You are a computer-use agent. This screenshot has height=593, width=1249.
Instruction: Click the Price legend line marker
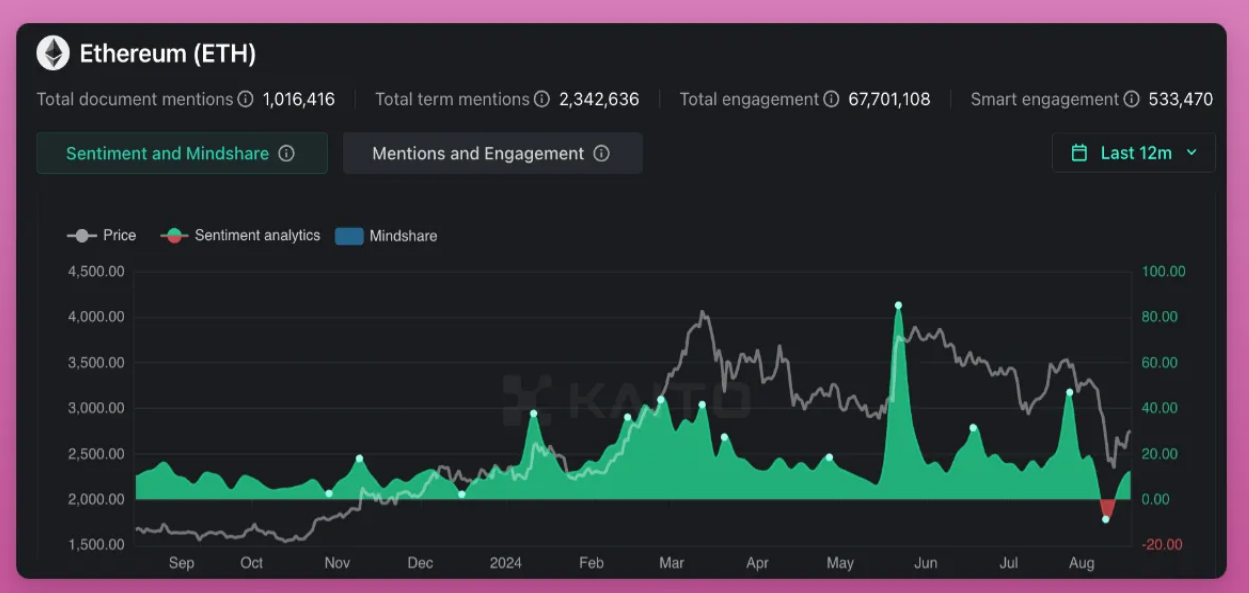pyautogui.click(x=81, y=236)
